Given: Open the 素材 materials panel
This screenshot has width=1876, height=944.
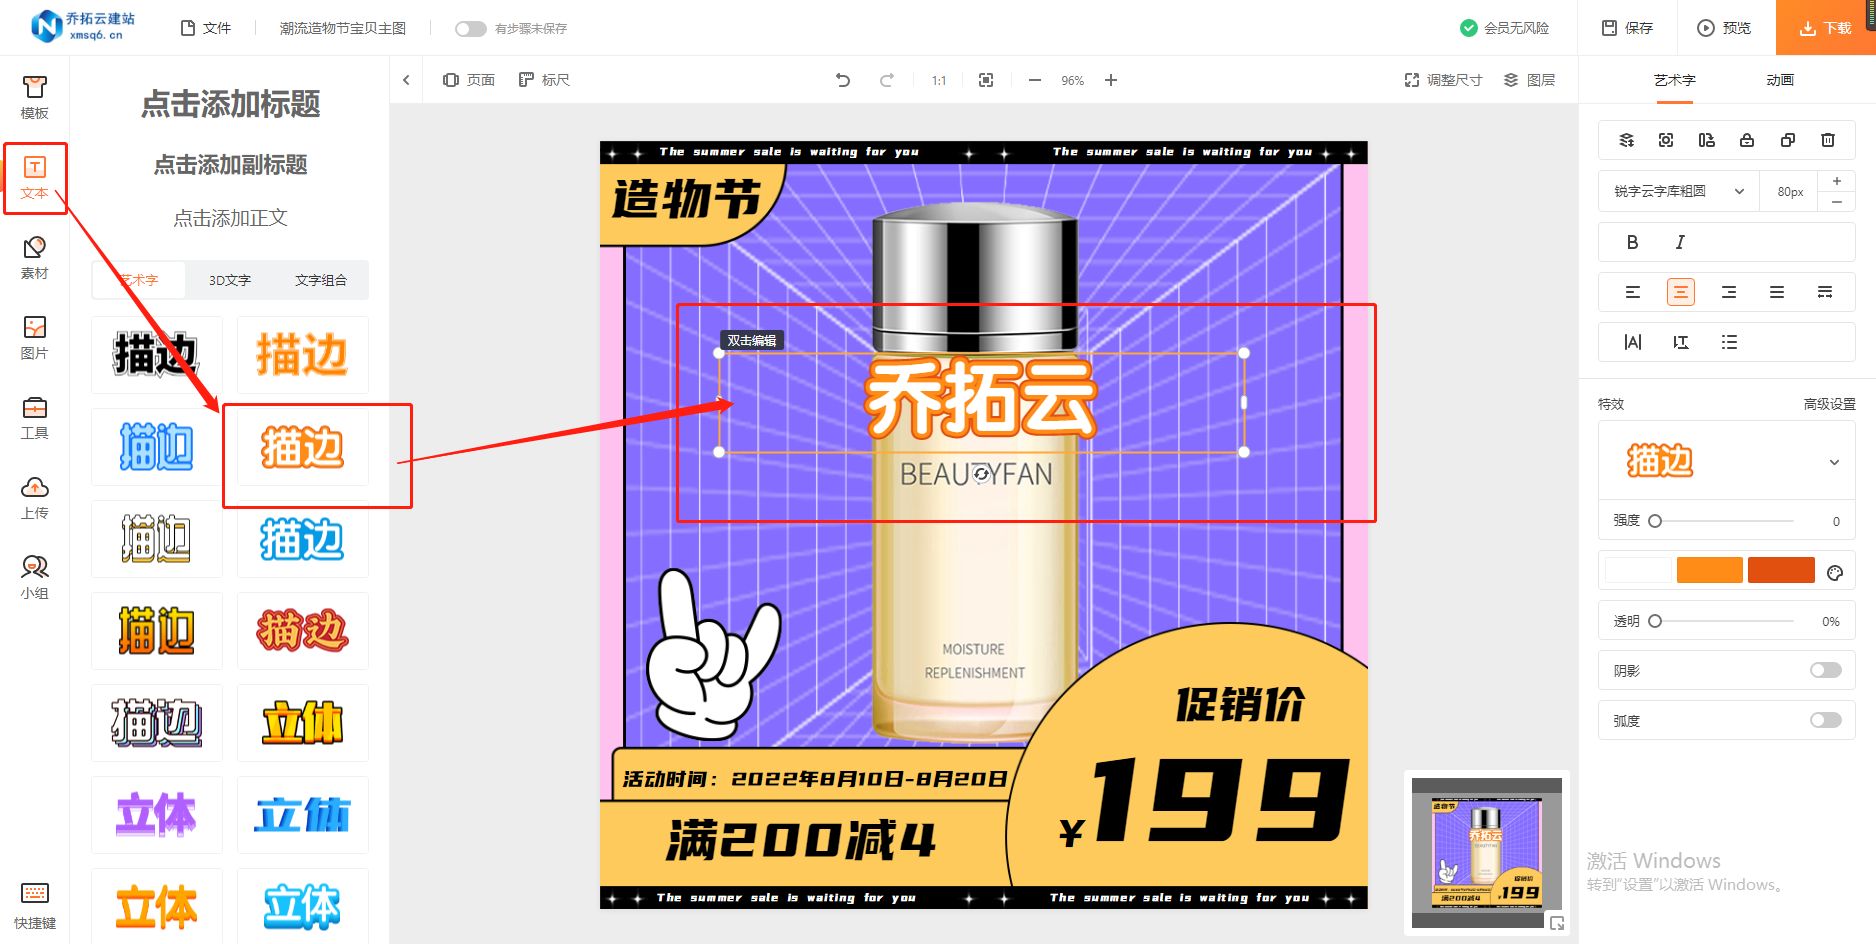Looking at the screenshot, I should coord(35,257).
